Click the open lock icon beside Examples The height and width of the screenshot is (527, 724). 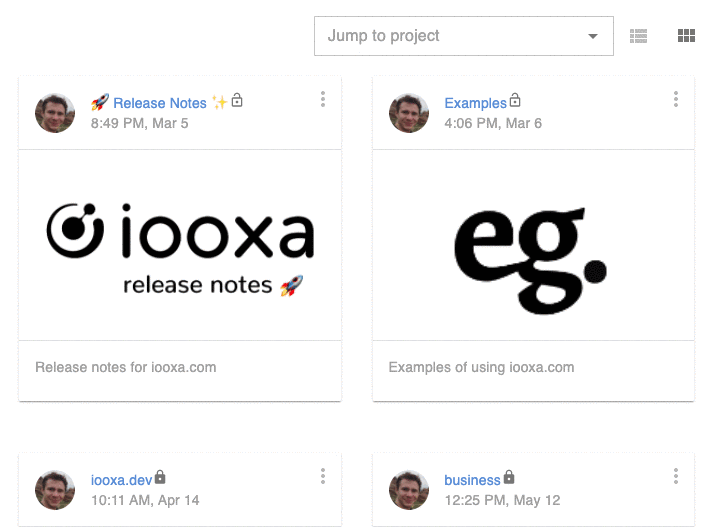(x=515, y=100)
